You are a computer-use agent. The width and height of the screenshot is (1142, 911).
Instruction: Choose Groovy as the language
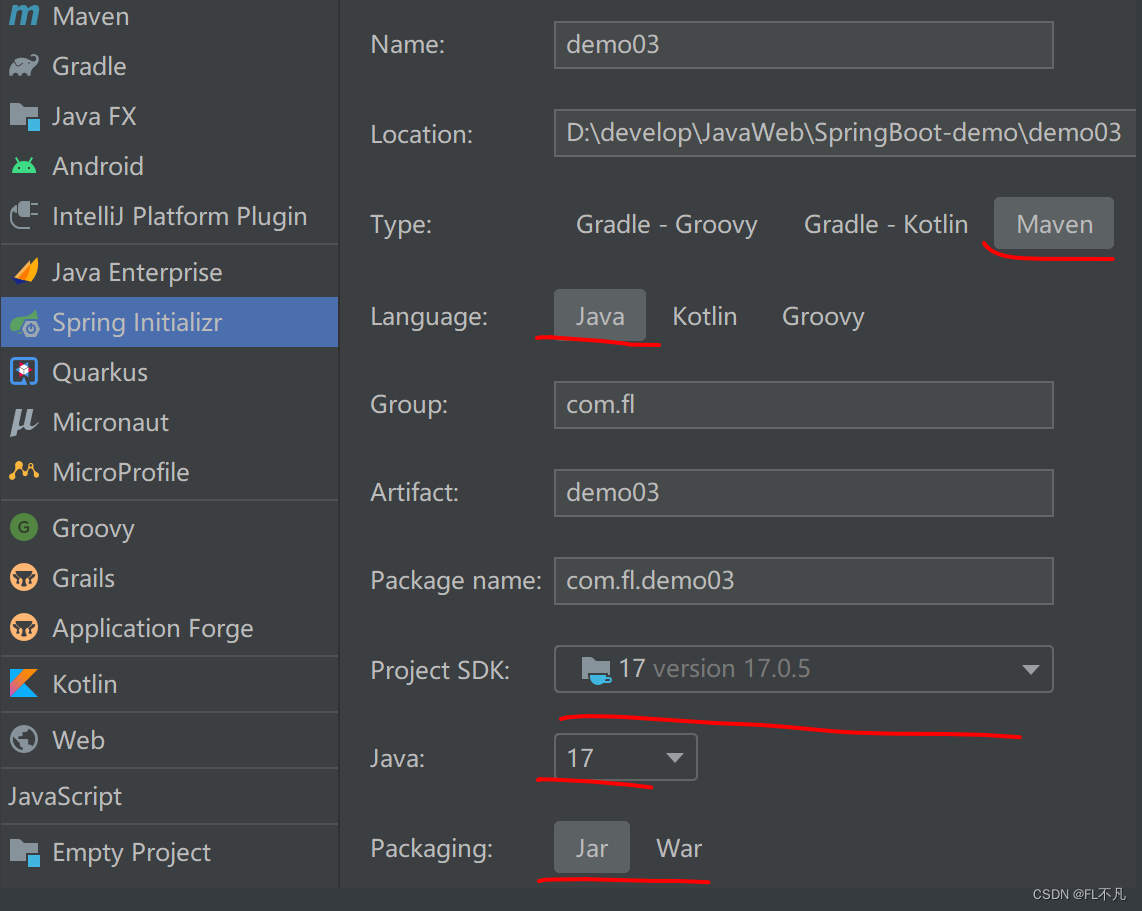[822, 316]
